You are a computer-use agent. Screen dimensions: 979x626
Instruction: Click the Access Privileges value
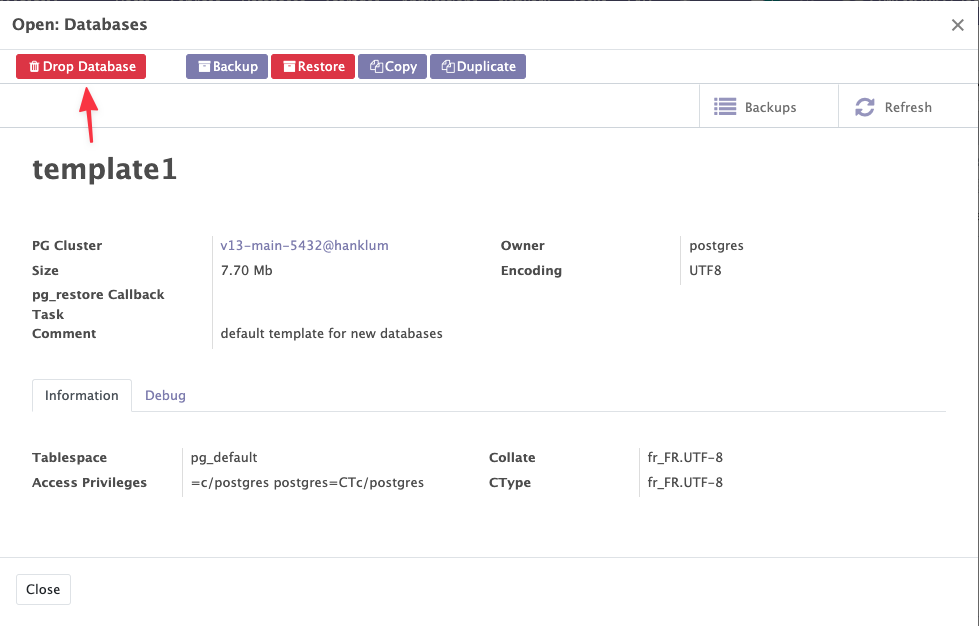(307, 482)
